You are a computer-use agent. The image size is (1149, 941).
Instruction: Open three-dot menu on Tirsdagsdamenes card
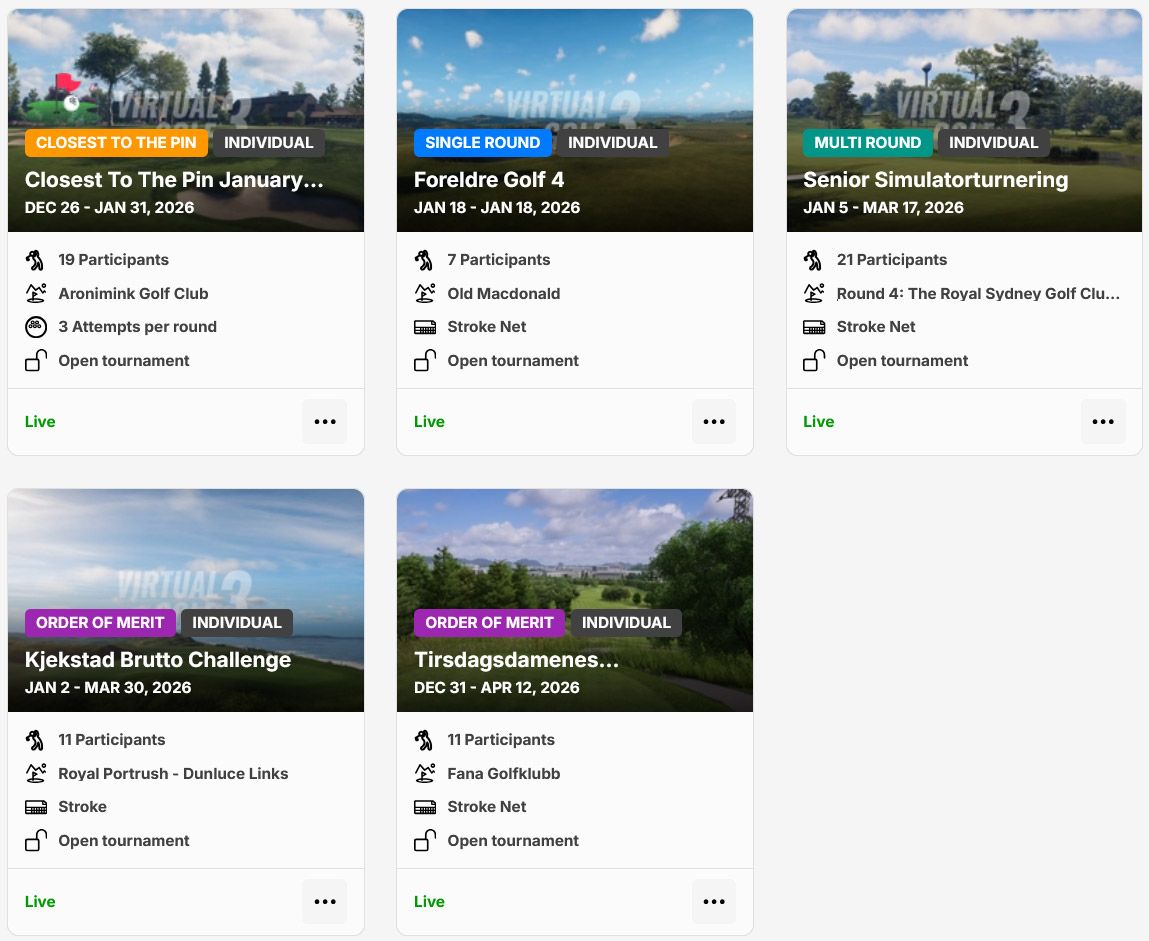713,902
